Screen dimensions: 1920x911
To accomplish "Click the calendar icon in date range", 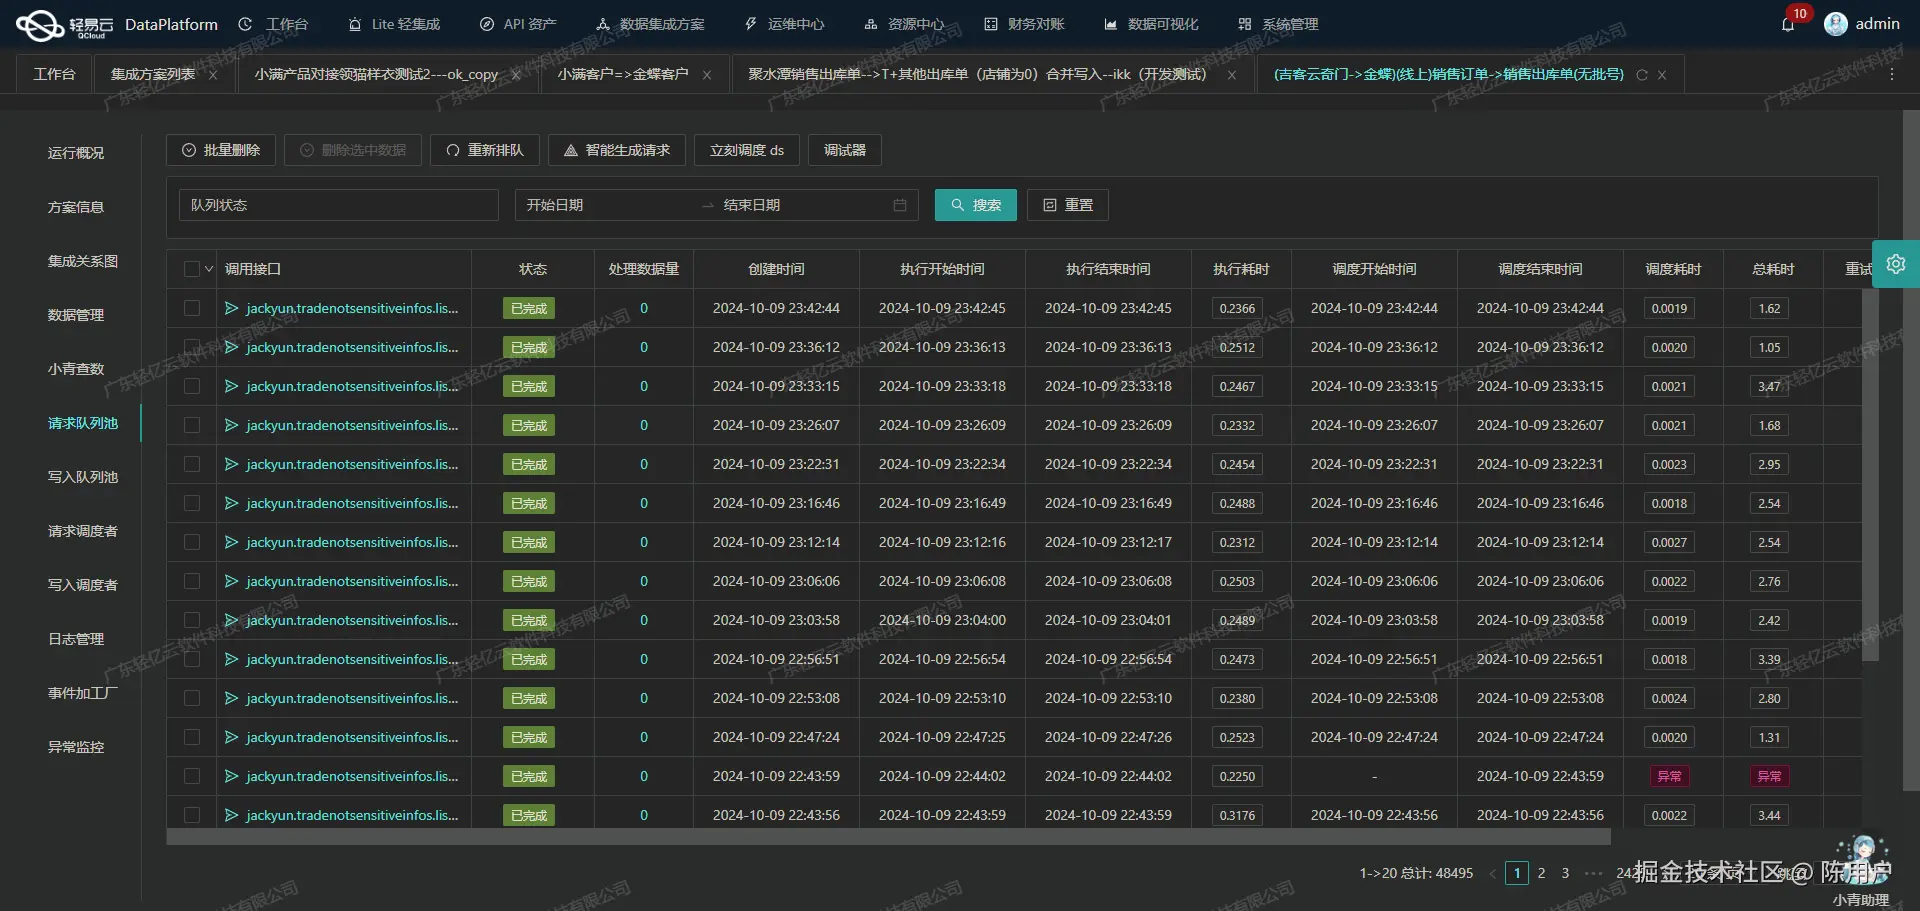I will [x=900, y=205].
